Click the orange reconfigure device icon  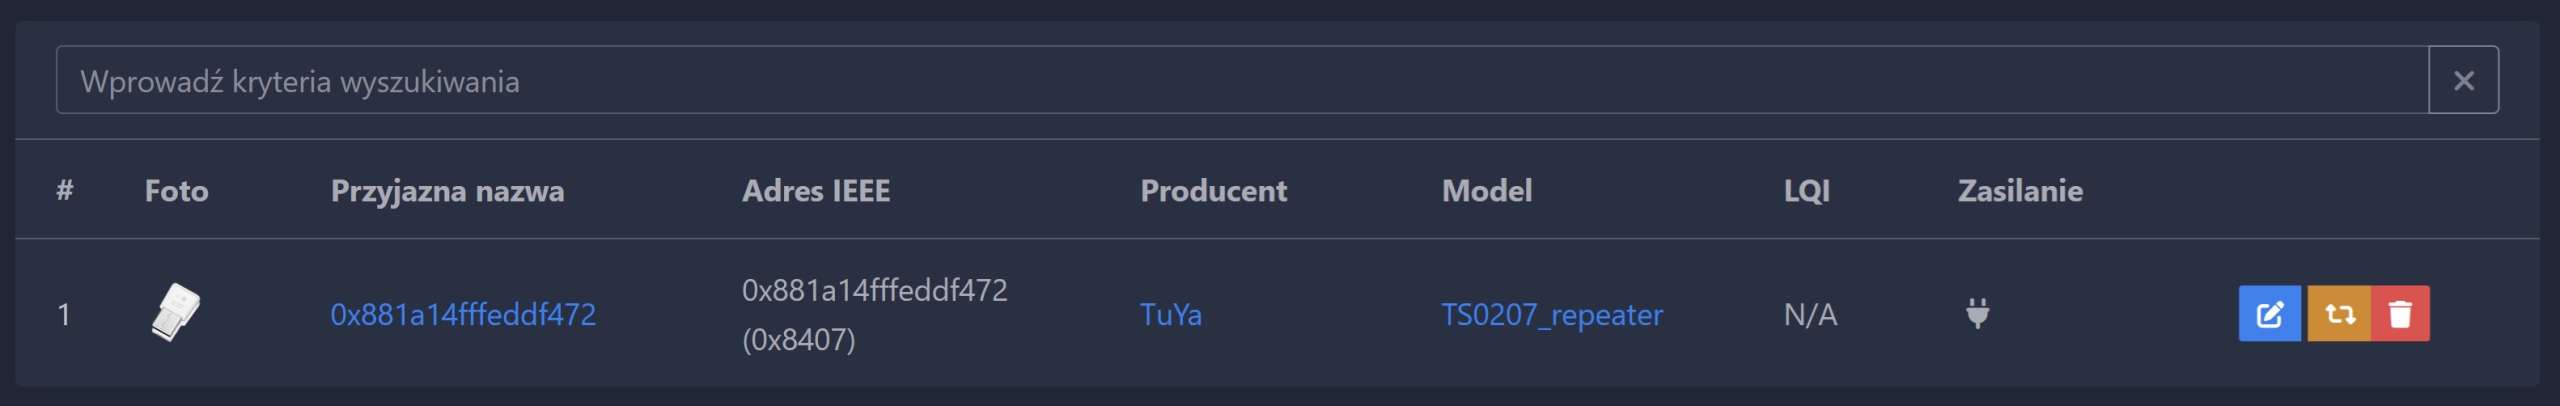(2339, 314)
